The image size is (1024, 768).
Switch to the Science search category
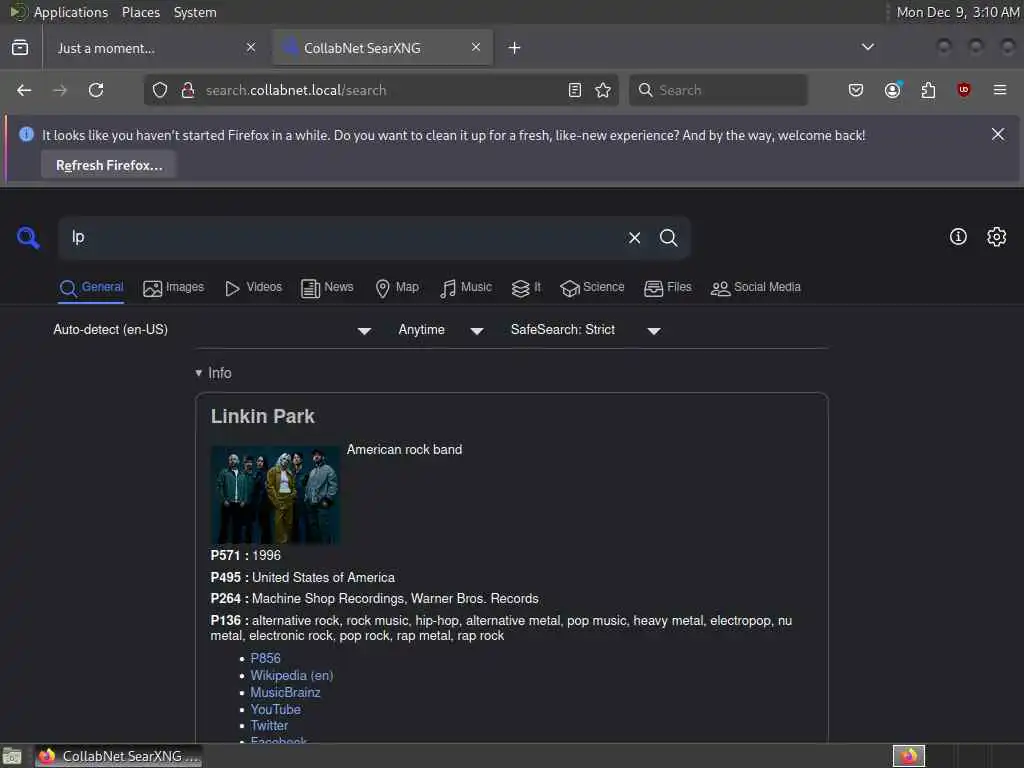click(592, 288)
